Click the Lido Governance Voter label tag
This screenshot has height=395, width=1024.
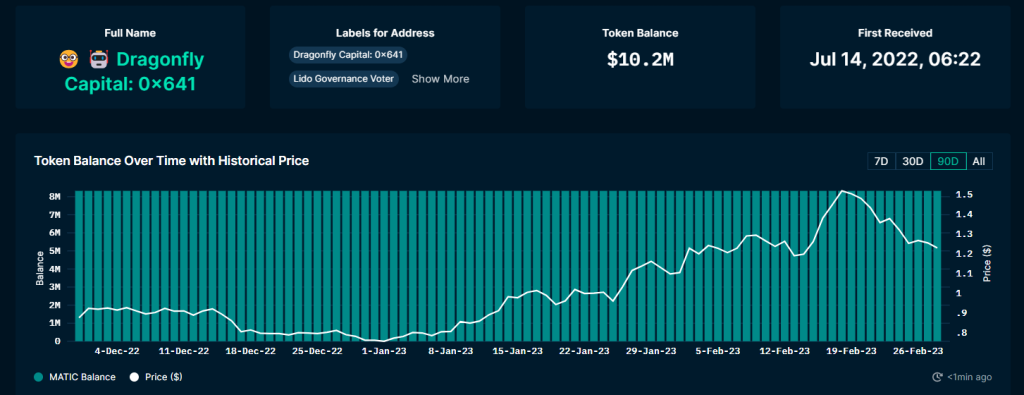(x=344, y=79)
